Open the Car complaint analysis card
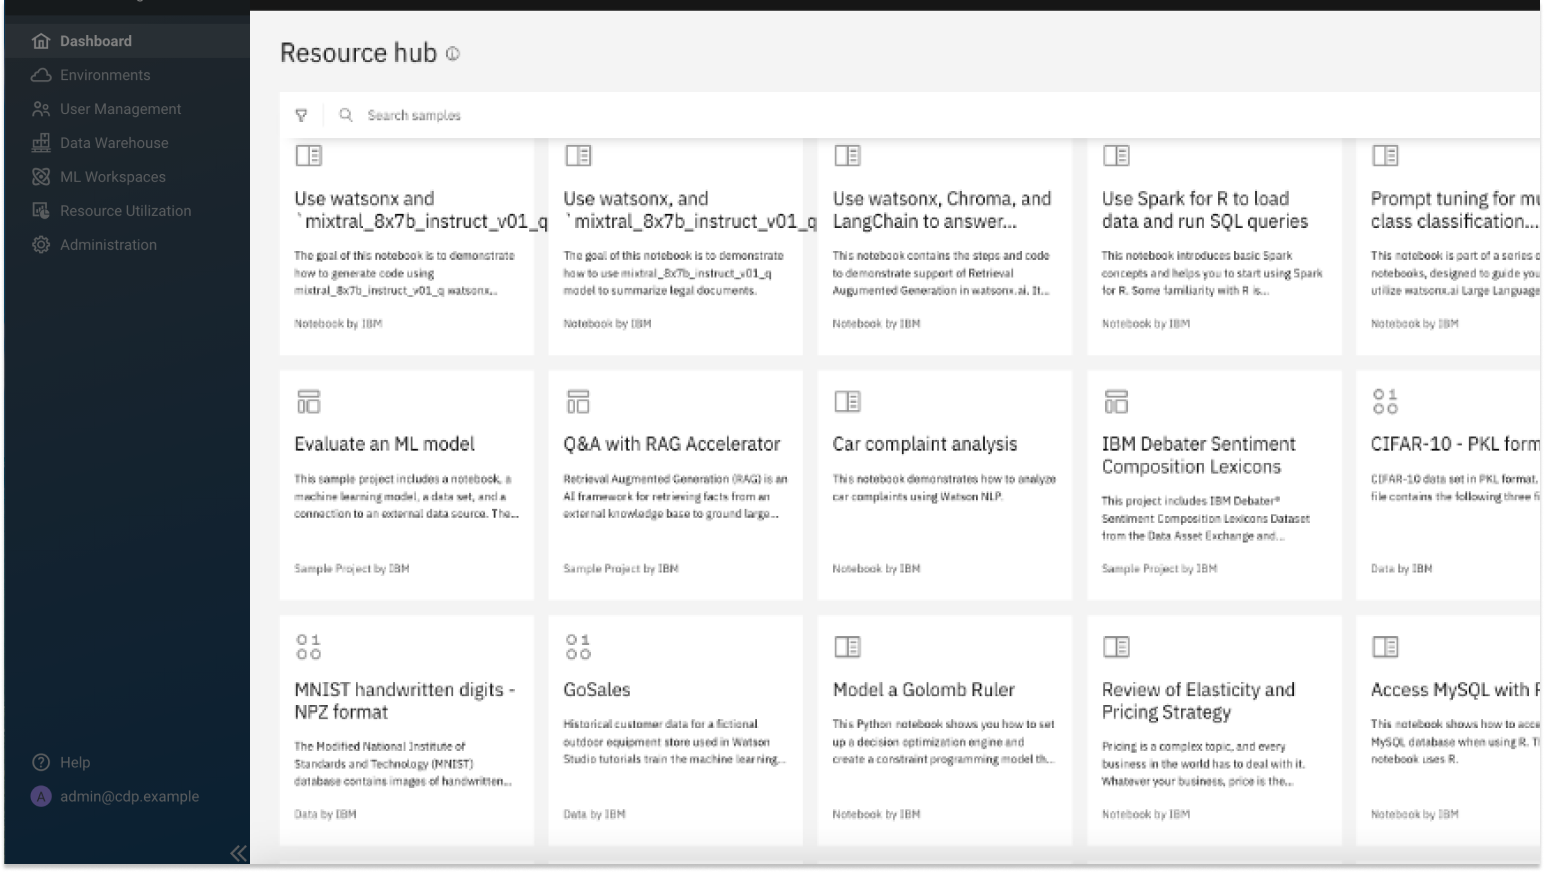The width and height of the screenshot is (1544, 872). 945,485
